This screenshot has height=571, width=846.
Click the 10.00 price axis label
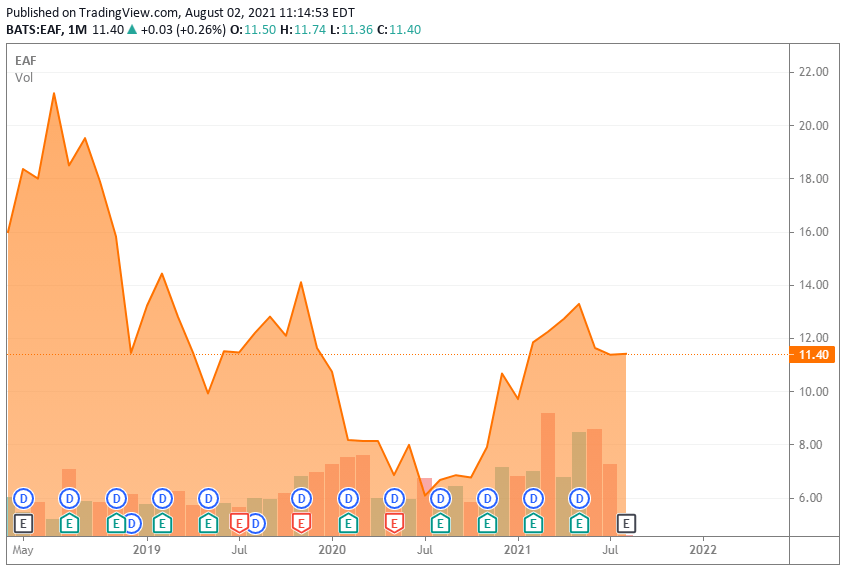pos(813,391)
